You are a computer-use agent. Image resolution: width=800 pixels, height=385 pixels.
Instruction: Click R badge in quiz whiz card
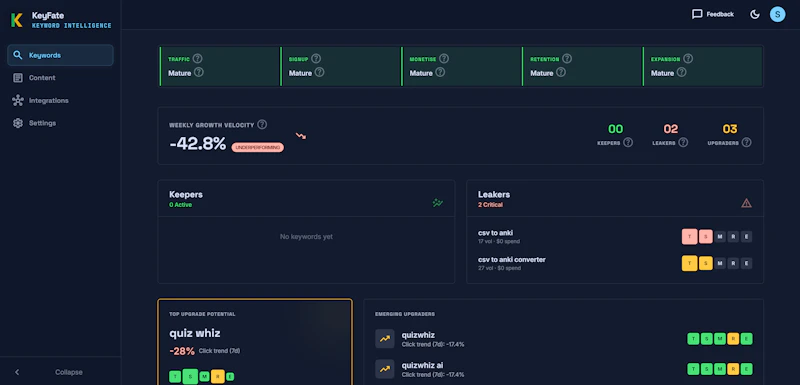click(x=218, y=376)
